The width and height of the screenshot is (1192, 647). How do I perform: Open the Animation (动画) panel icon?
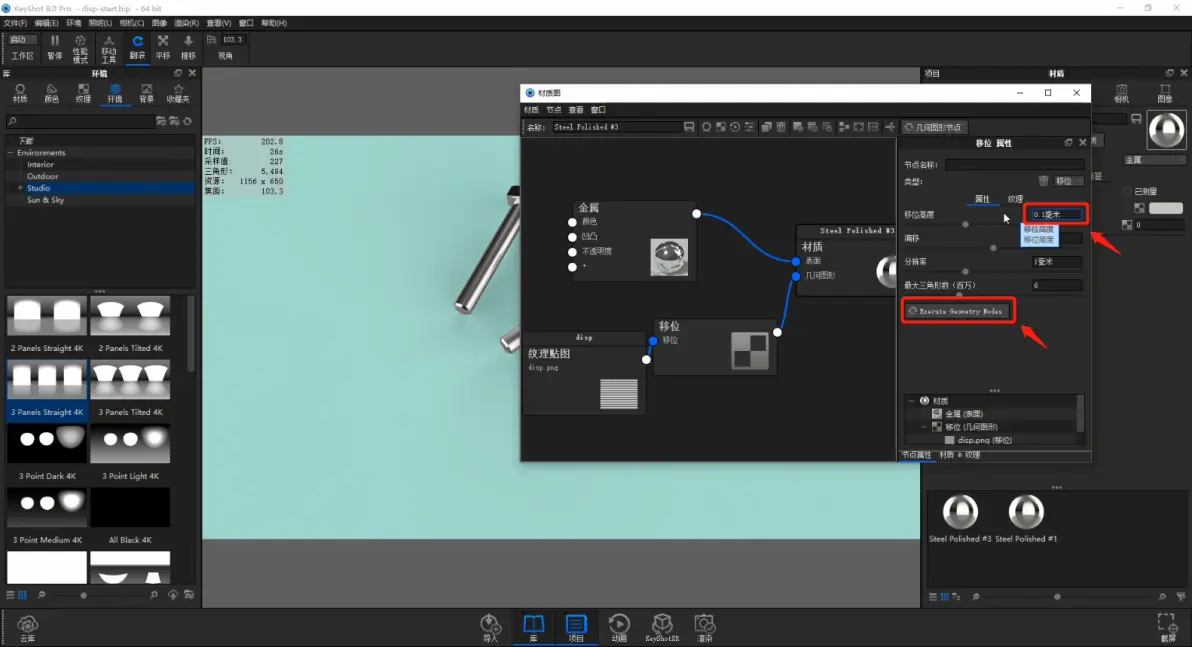tap(619, 628)
